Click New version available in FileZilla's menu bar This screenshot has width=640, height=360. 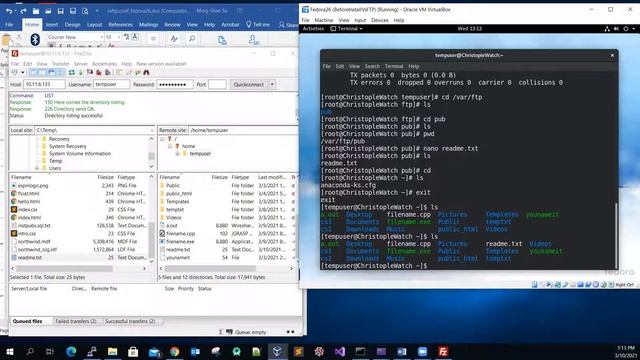161,64
